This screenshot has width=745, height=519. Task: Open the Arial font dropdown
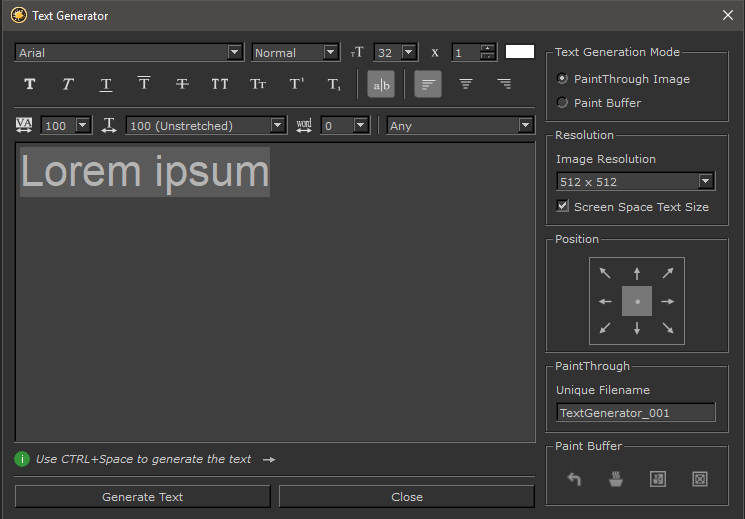click(235, 52)
